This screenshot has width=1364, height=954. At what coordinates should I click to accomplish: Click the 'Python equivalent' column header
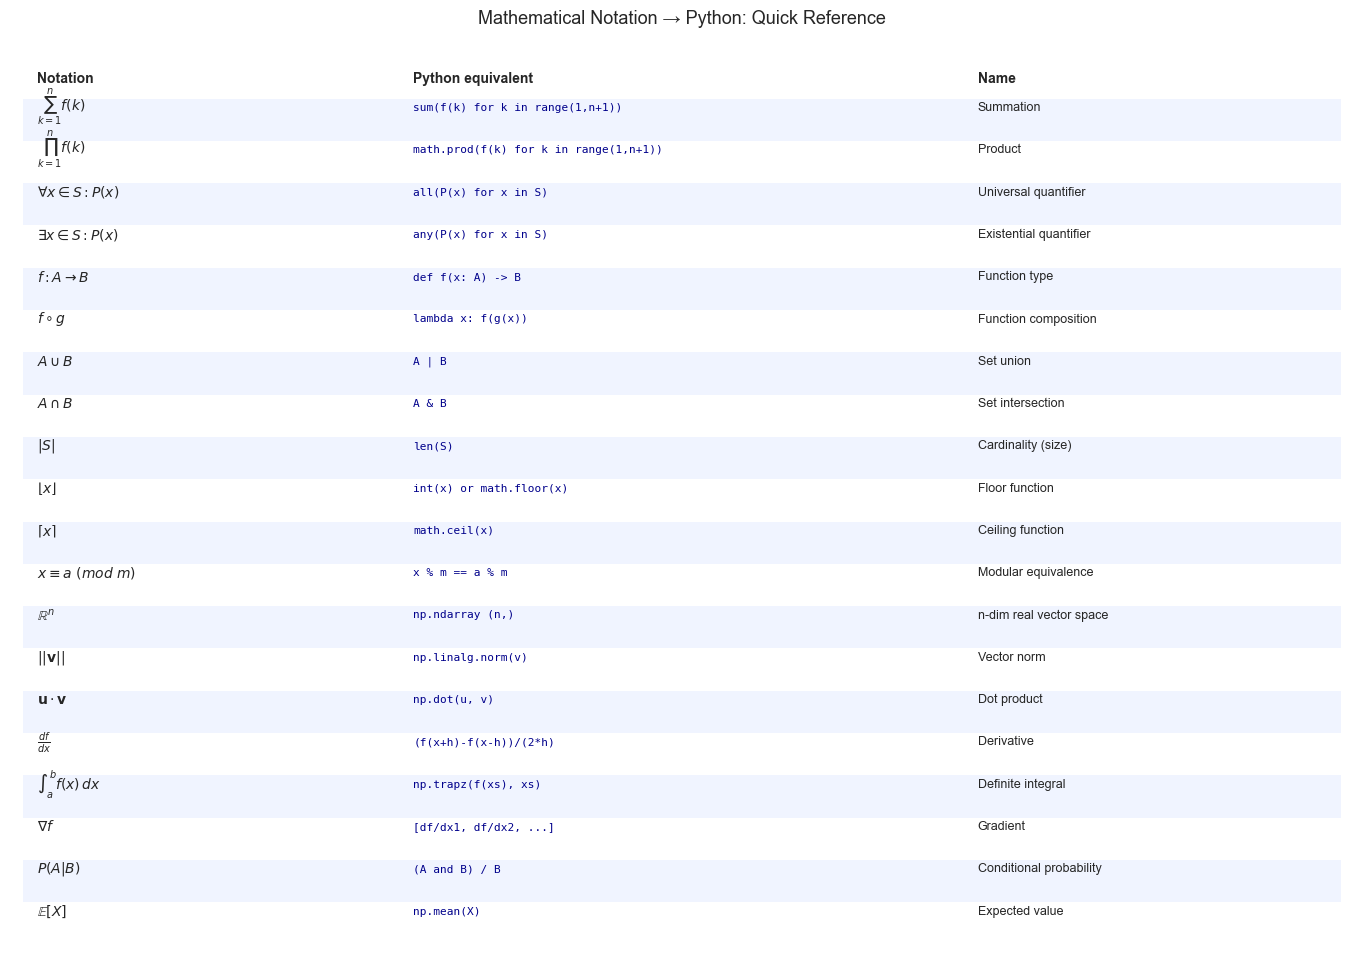tap(473, 78)
